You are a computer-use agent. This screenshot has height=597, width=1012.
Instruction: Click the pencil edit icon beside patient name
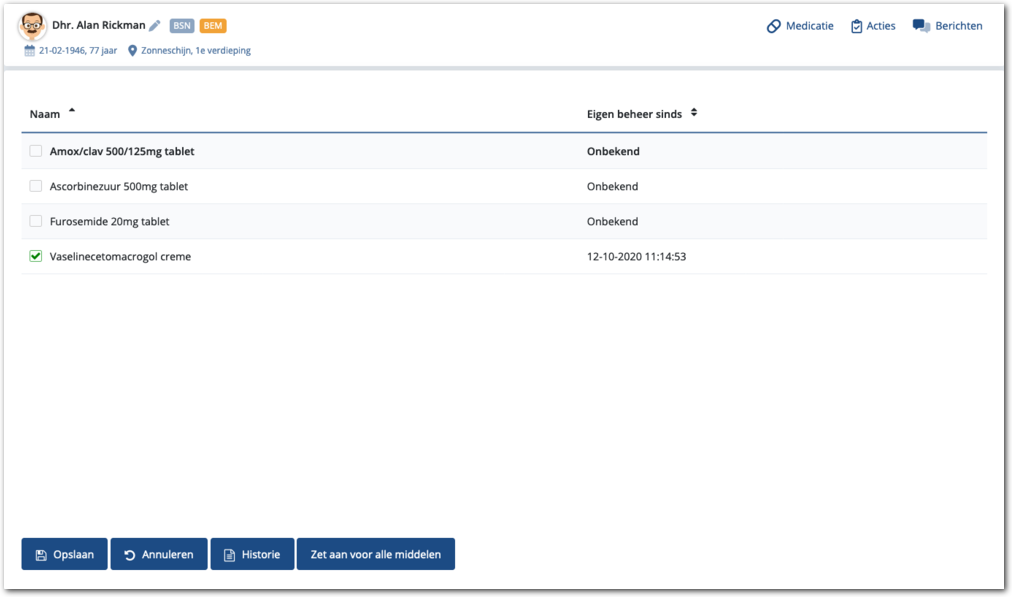(x=155, y=26)
